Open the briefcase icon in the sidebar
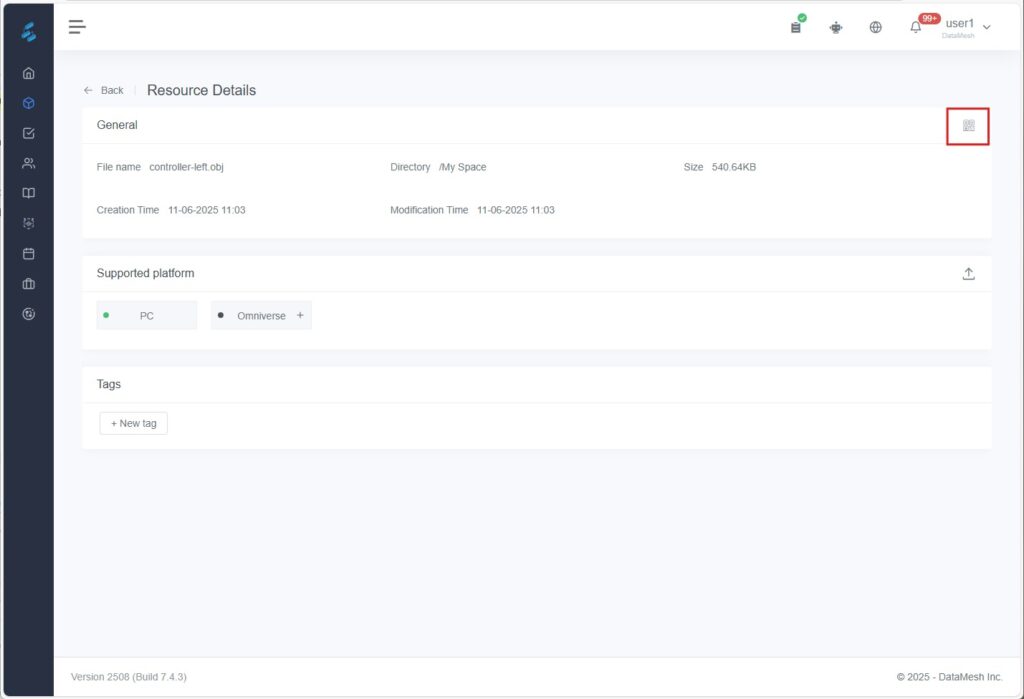 point(29,284)
